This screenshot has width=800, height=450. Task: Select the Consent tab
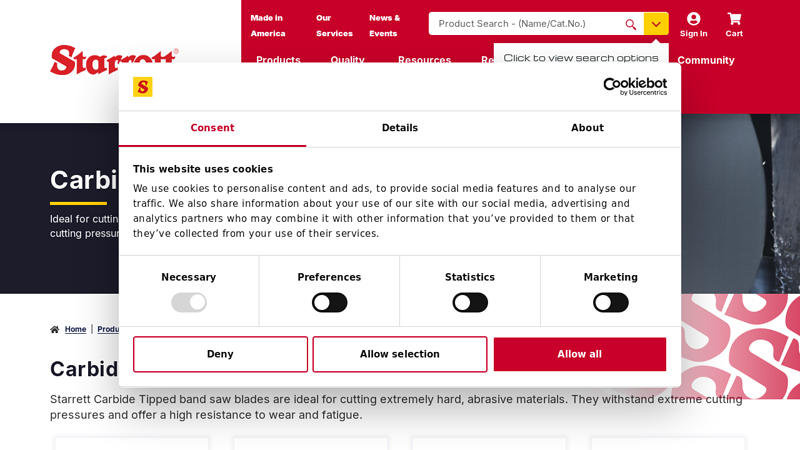(212, 128)
